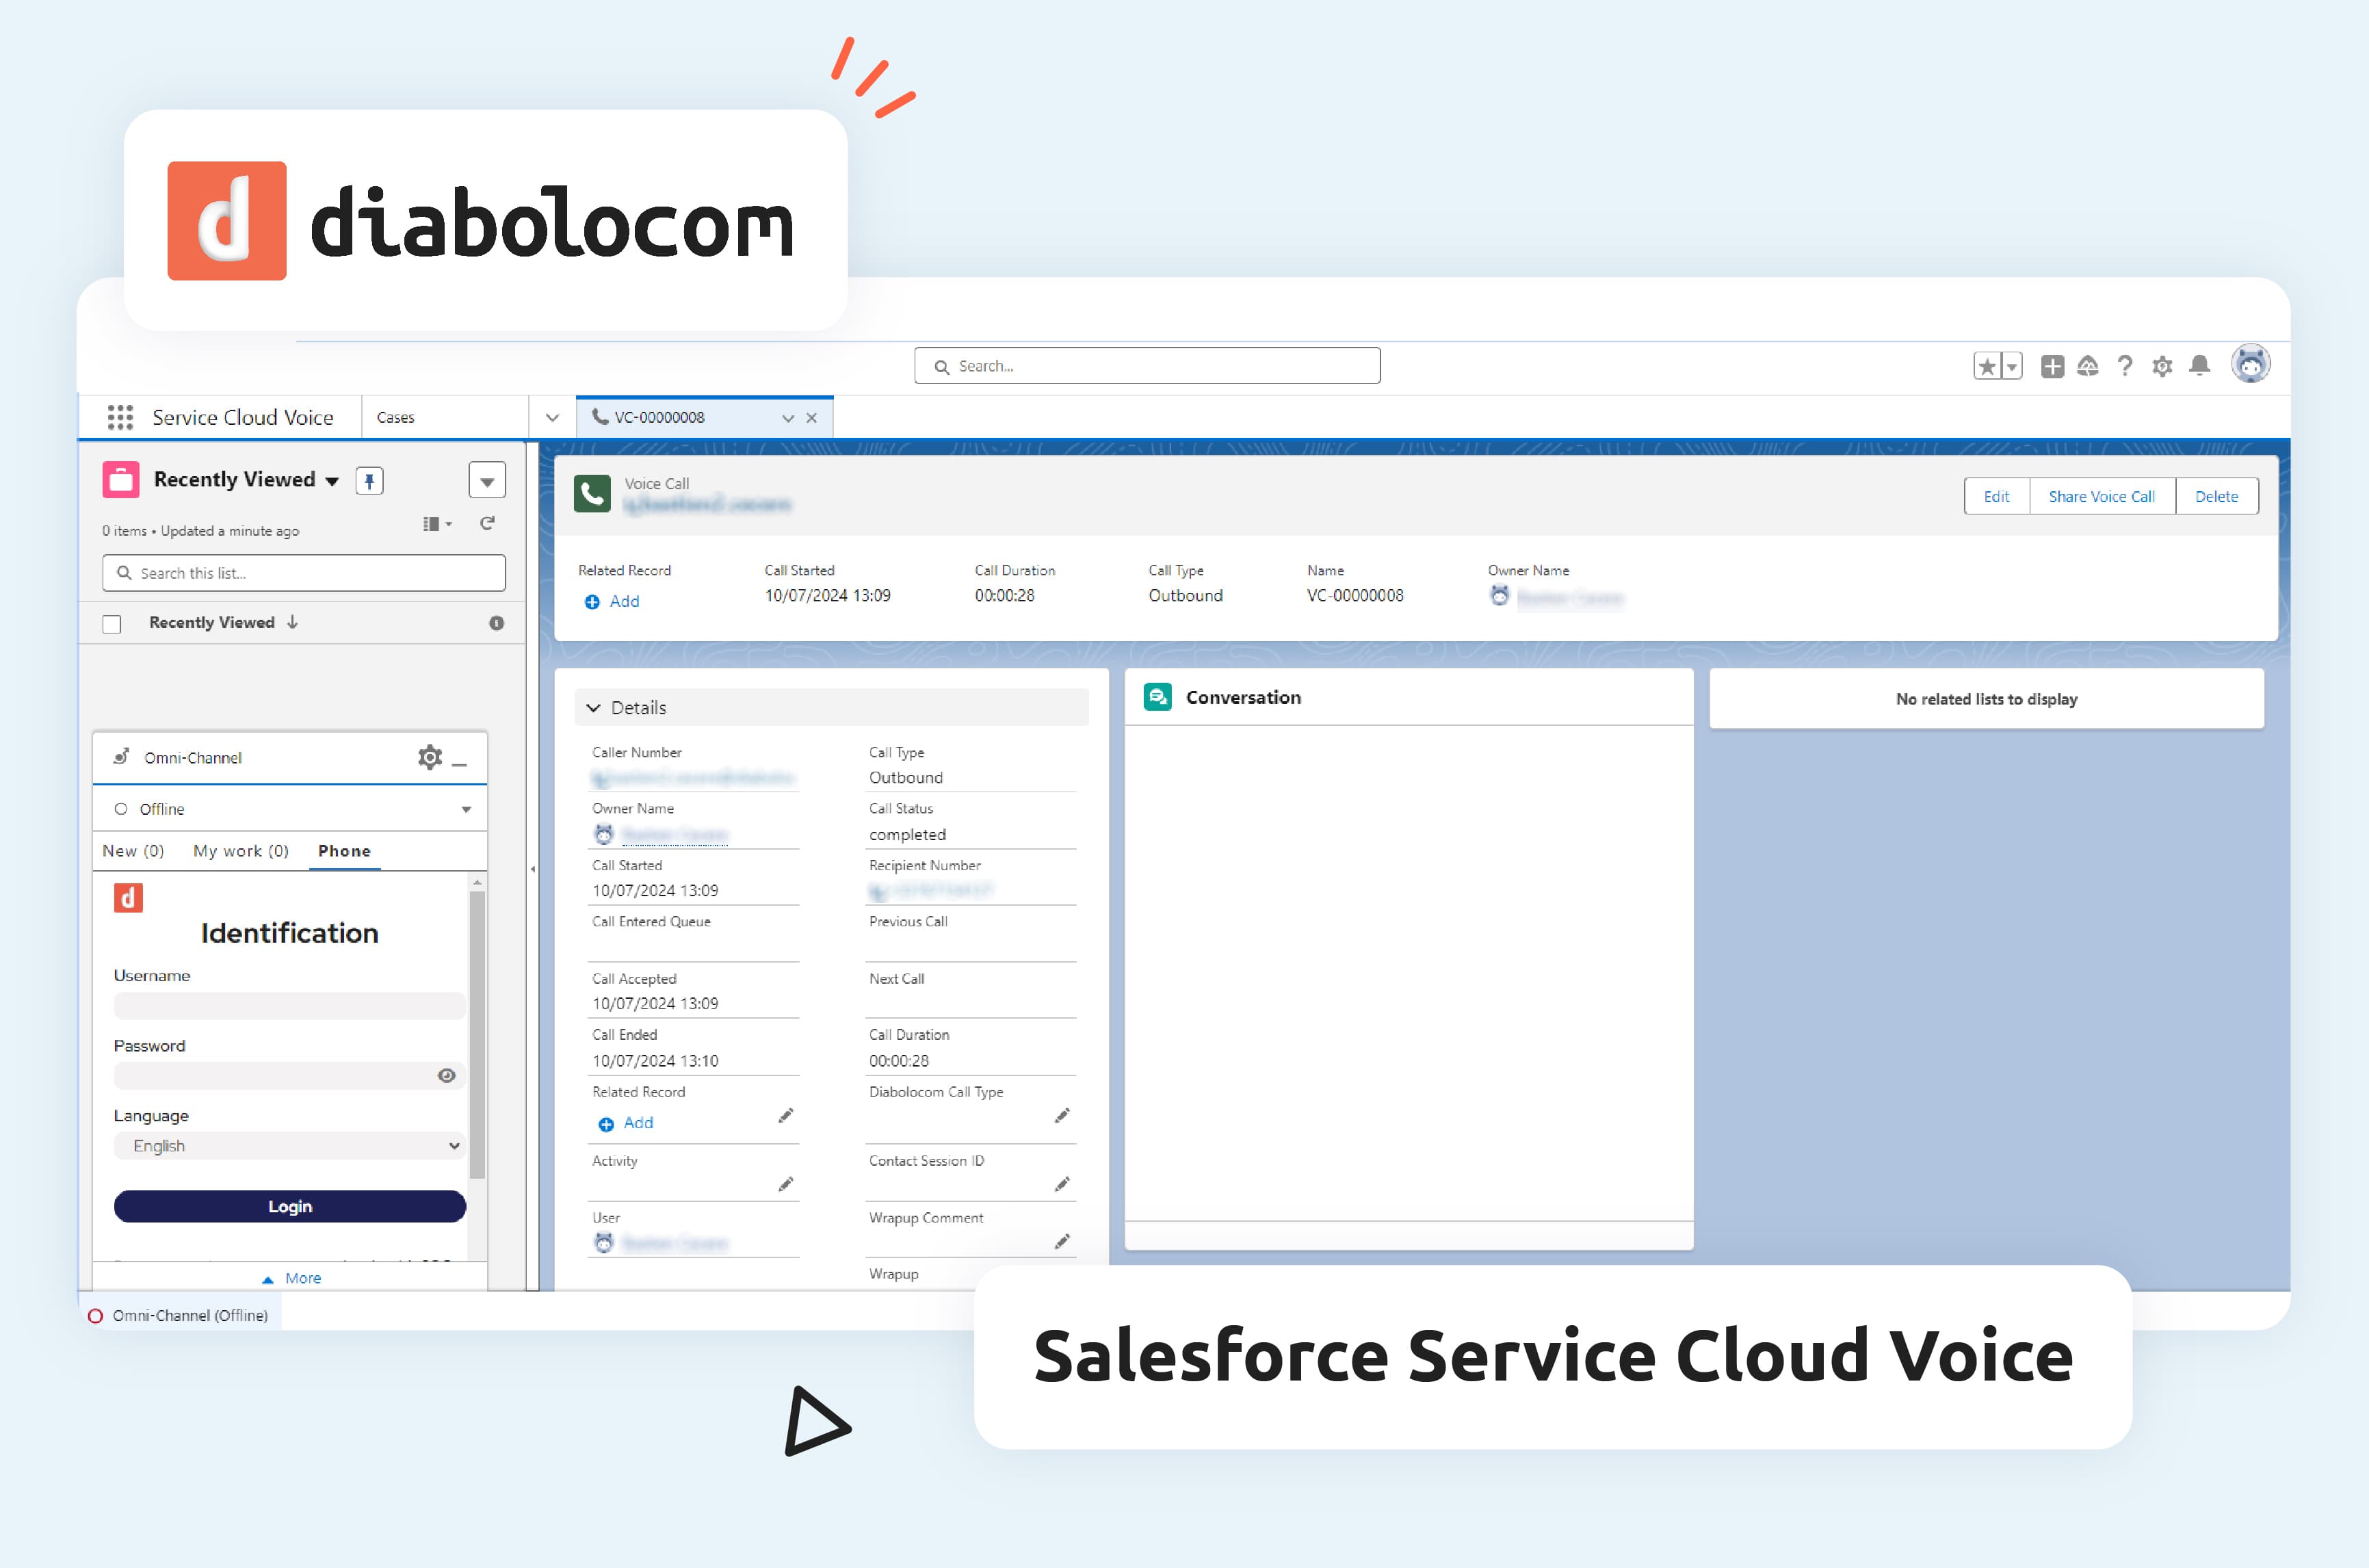Viewport: 2369px width, 1568px height.
Task: Click the Cases object icon in list header
Action: pyautogui.click(x=121, y=480)
